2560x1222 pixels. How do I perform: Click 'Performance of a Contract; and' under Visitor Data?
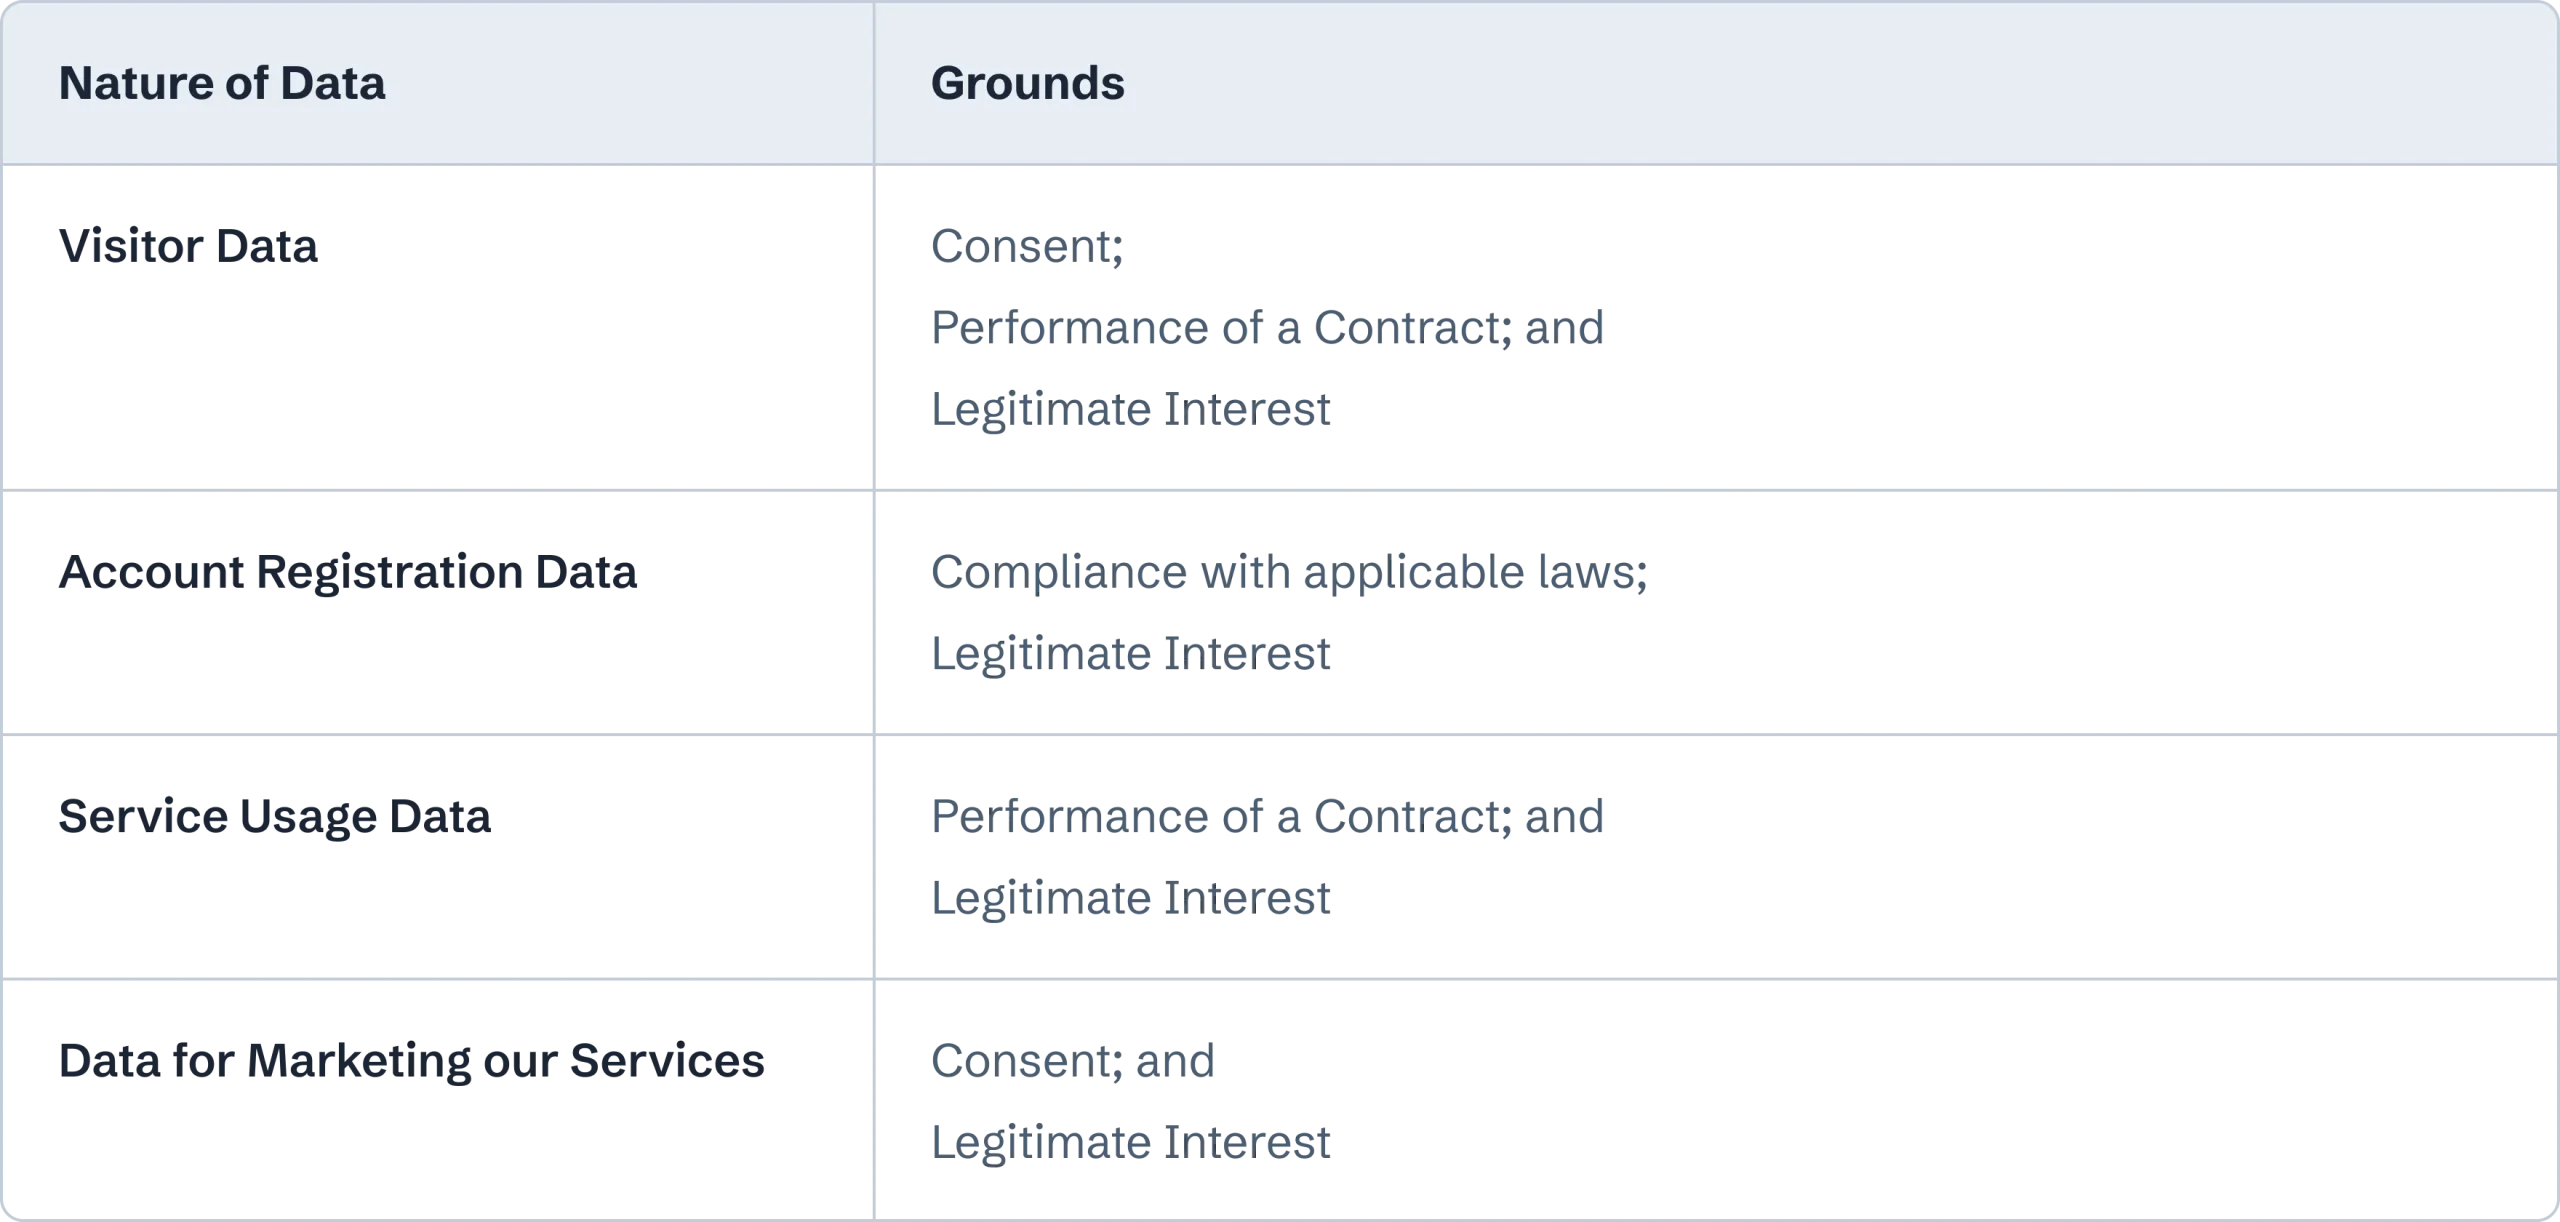pos(1267,328)
